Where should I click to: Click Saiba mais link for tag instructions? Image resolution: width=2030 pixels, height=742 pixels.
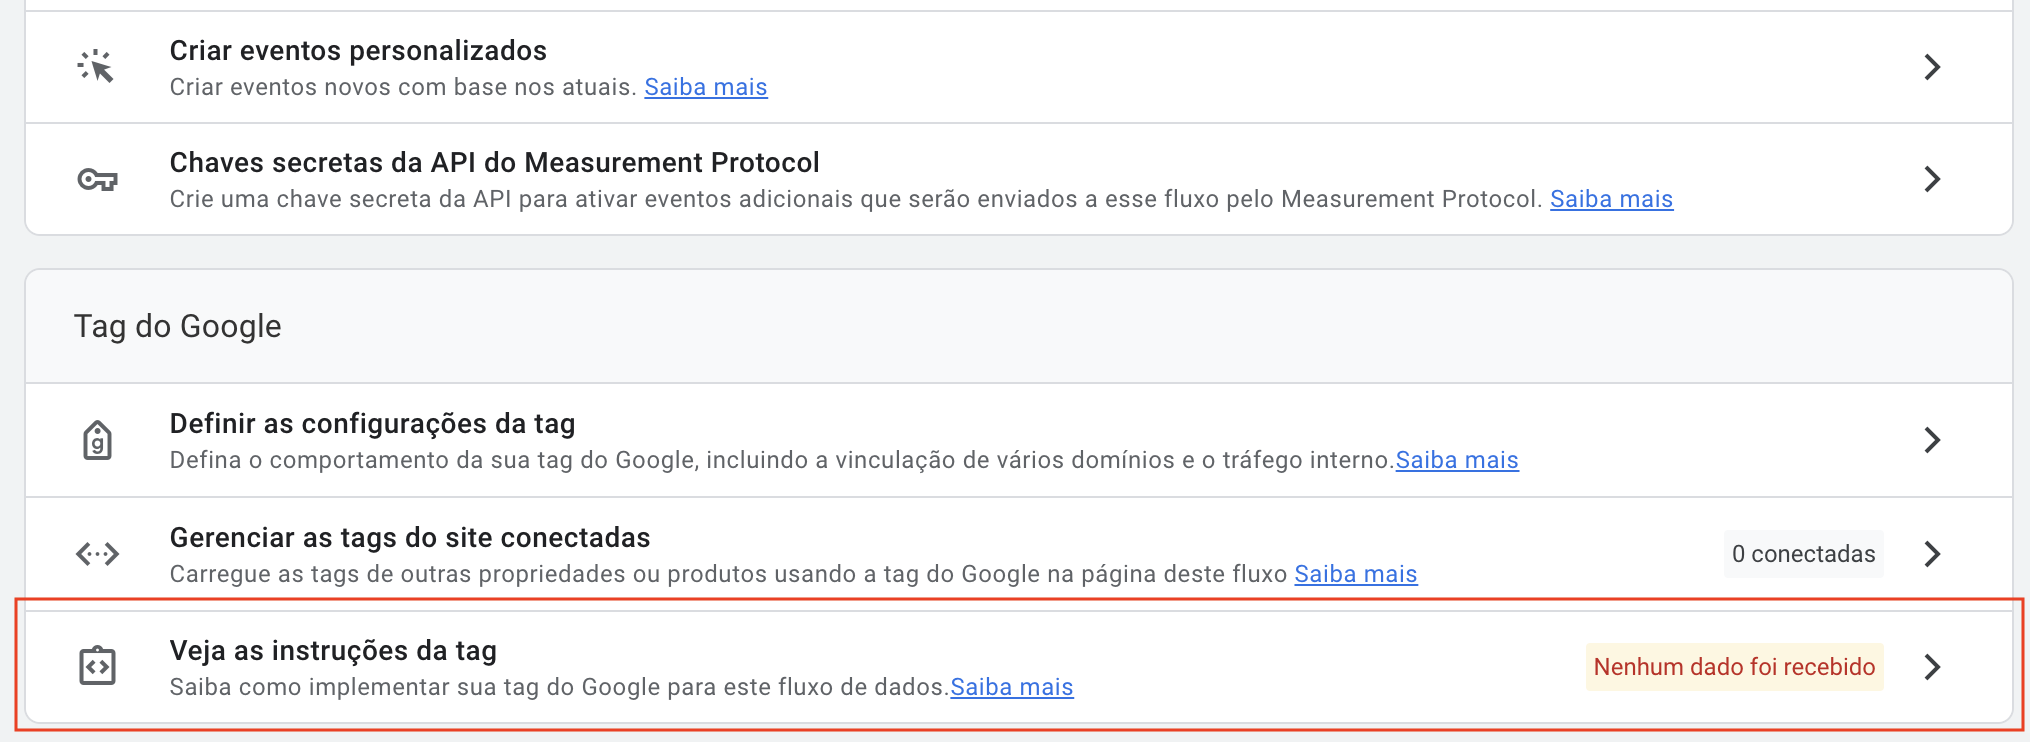pyautogui.click(x=1011, y=688)
